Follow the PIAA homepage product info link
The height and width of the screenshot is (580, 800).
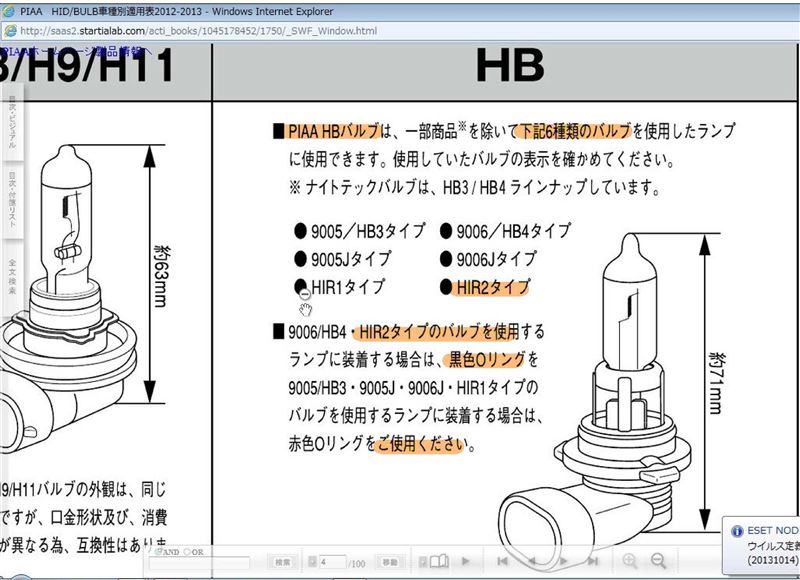tap(76, 51)
